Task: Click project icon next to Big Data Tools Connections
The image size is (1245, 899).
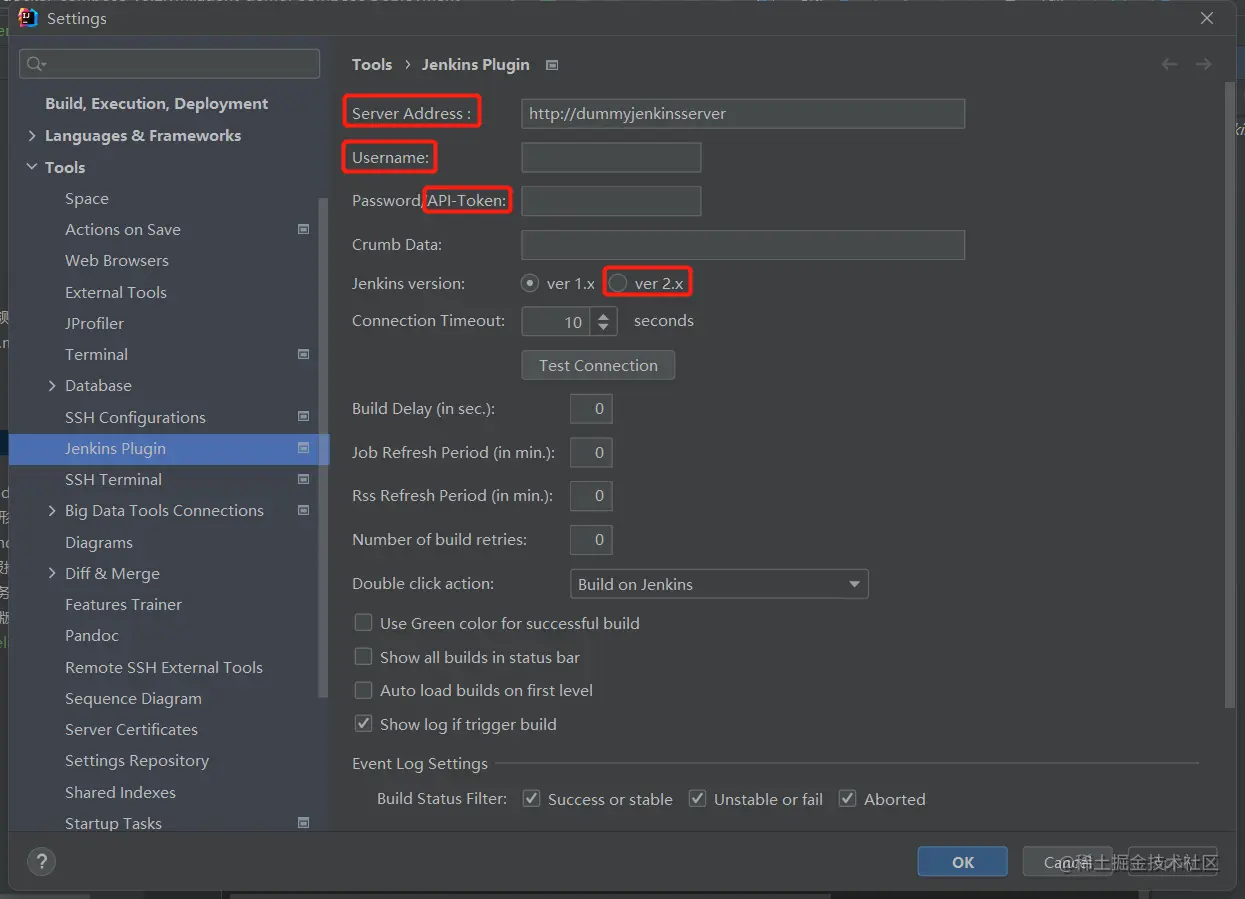Action: [x=304, y=510]
